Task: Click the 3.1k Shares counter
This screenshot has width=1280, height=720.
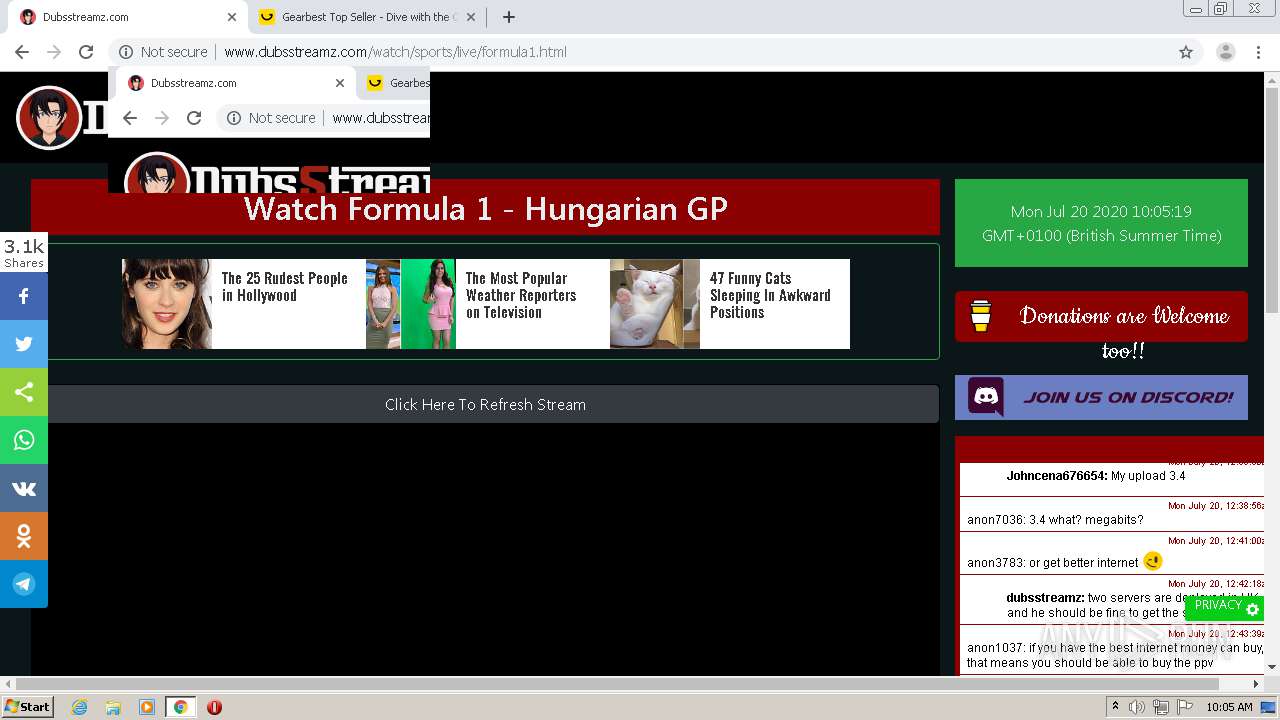Action: (24, 252)
